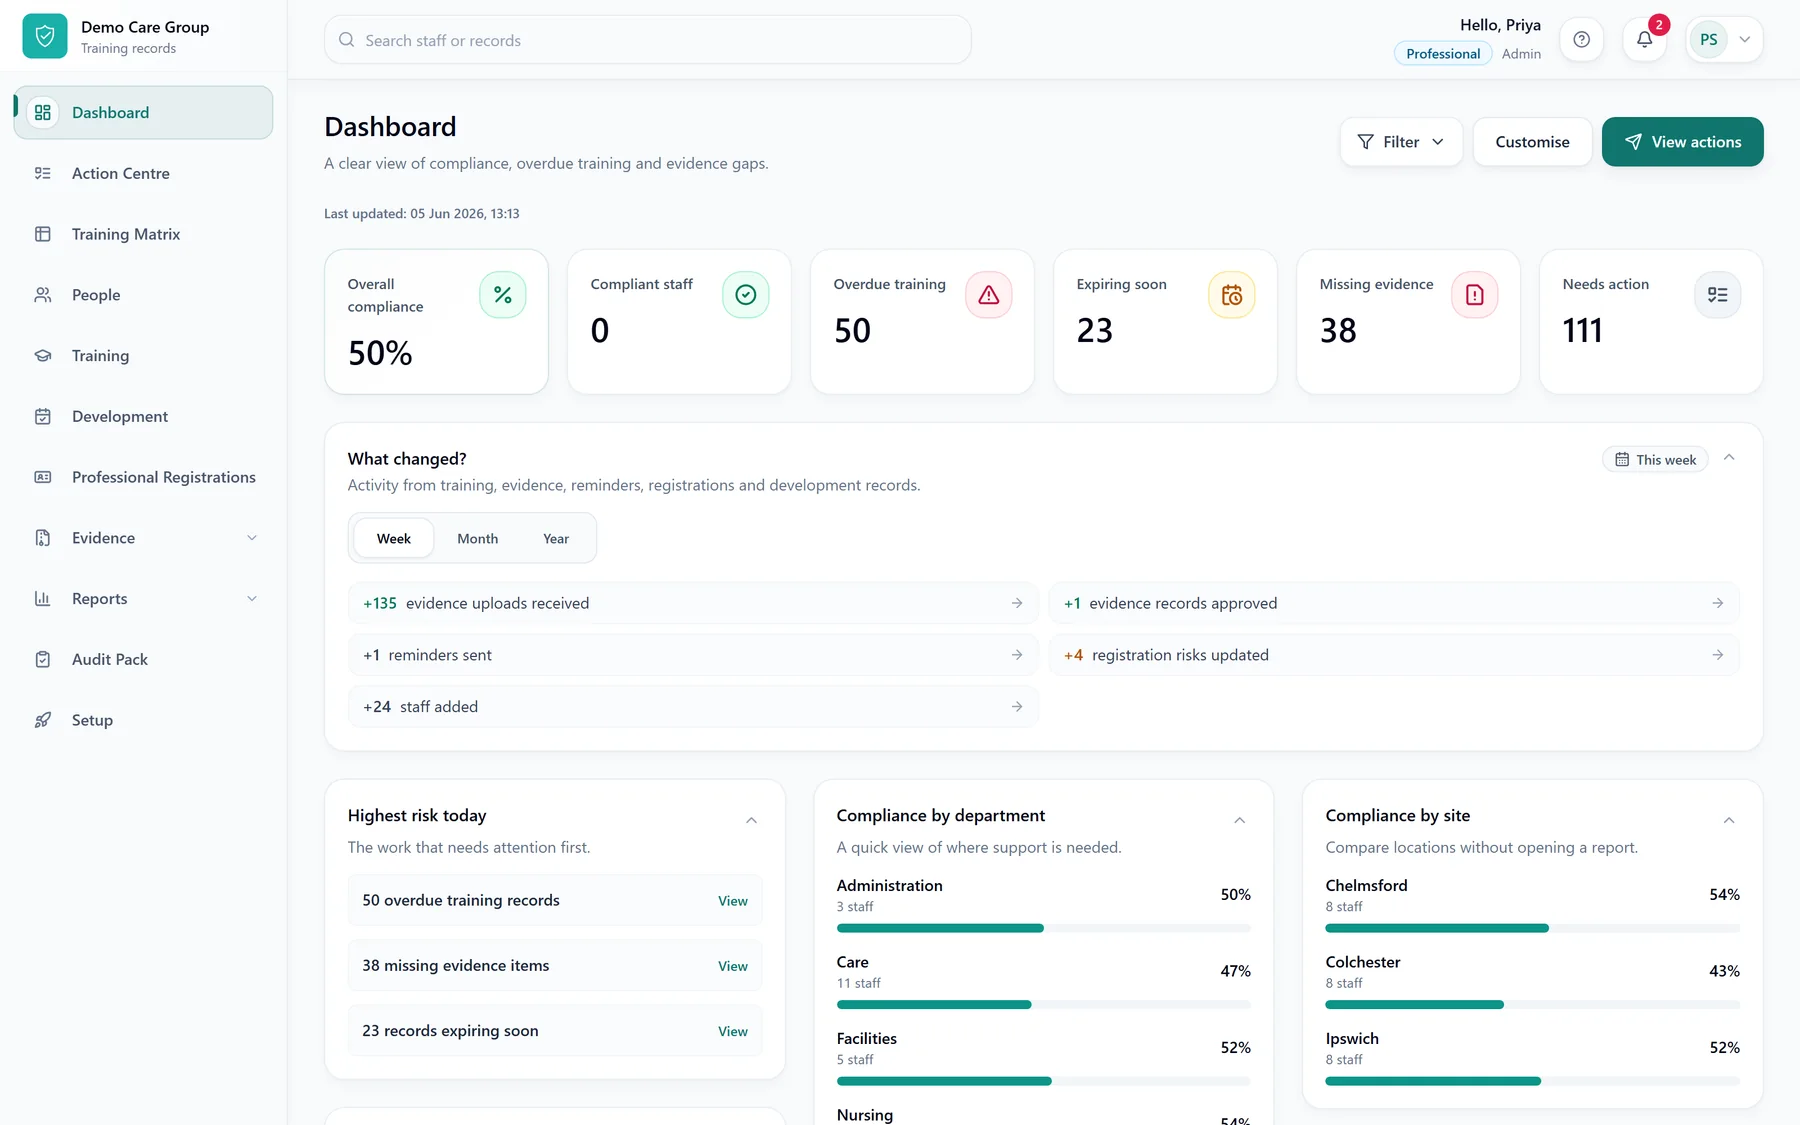
Task: Click the Search staff or records field
Action: tap(648, 40)
